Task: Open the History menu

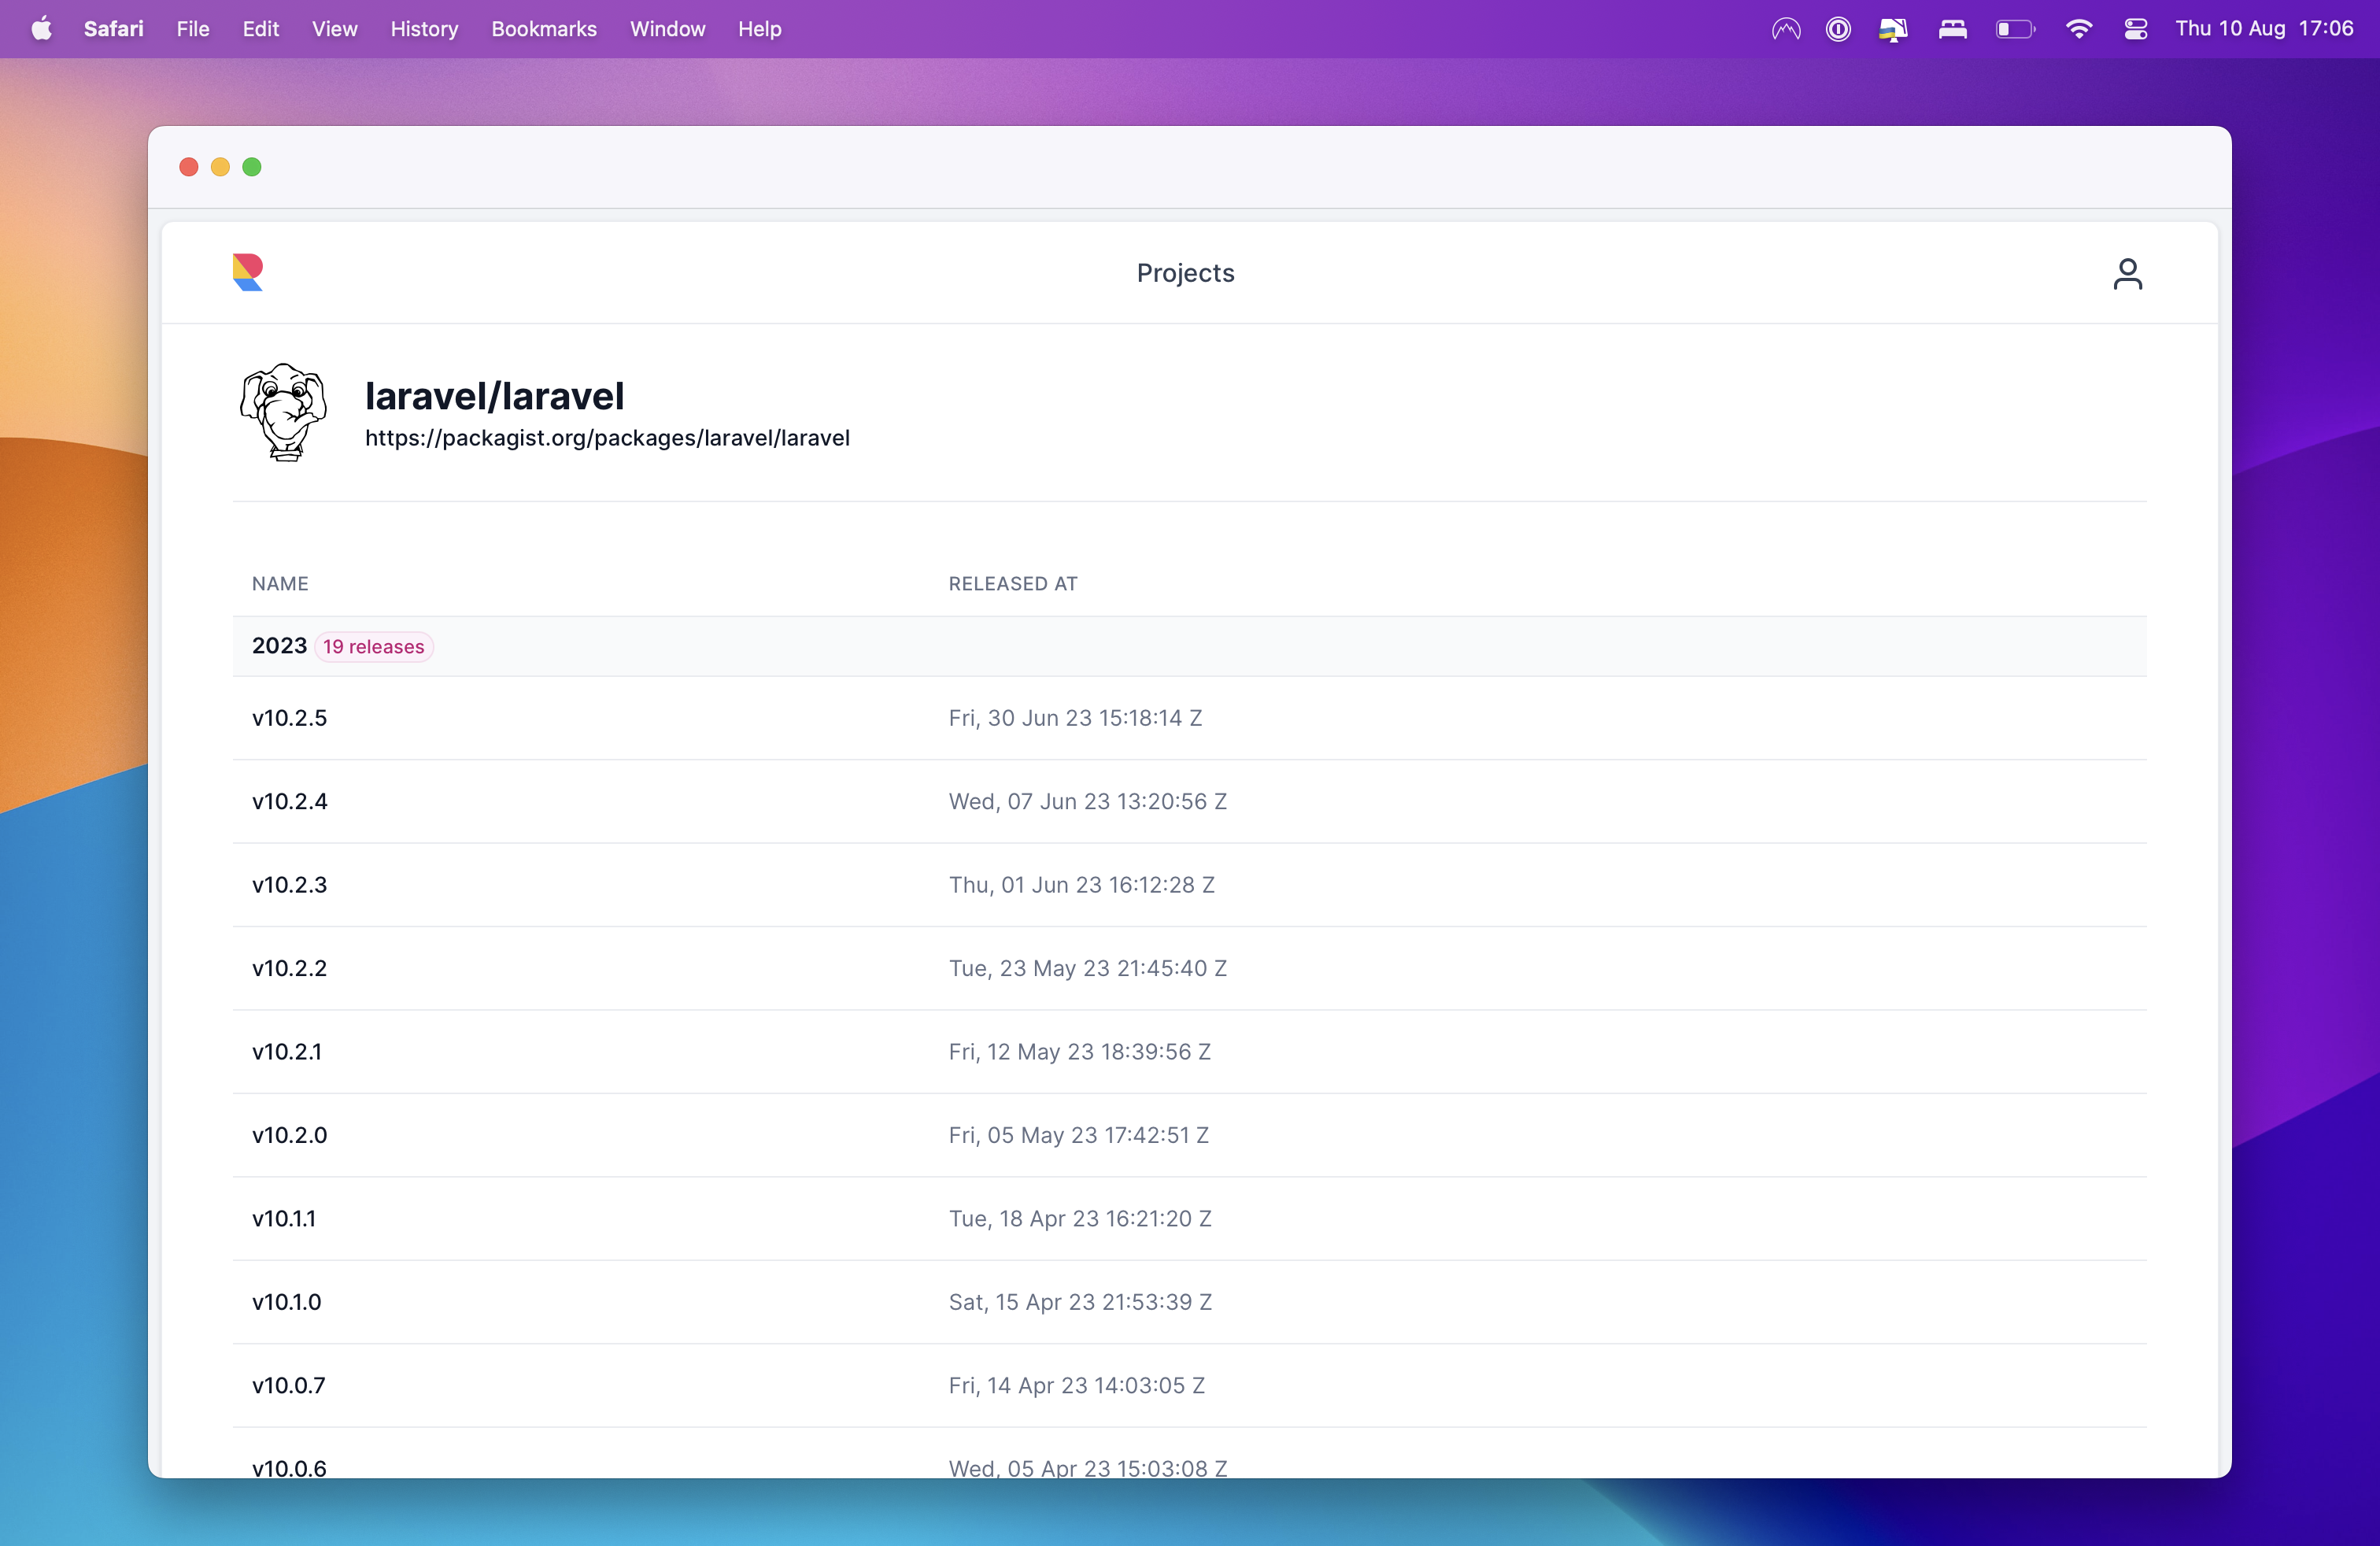Action: click(x=424, y=29)
